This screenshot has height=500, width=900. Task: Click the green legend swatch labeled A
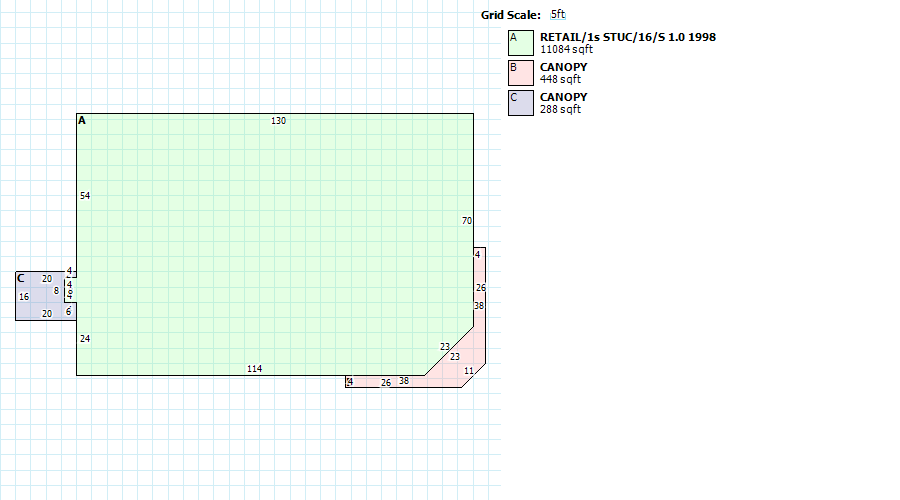coord(520,43)
